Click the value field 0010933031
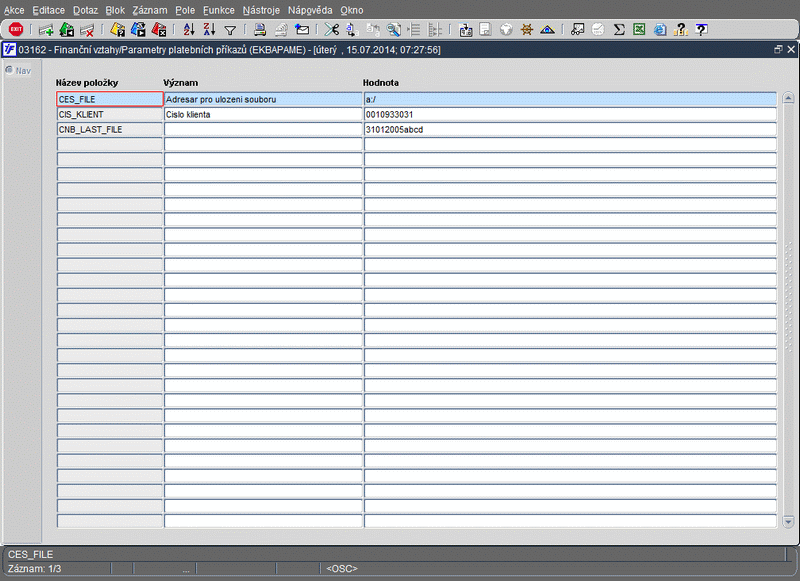 point(570,114)
